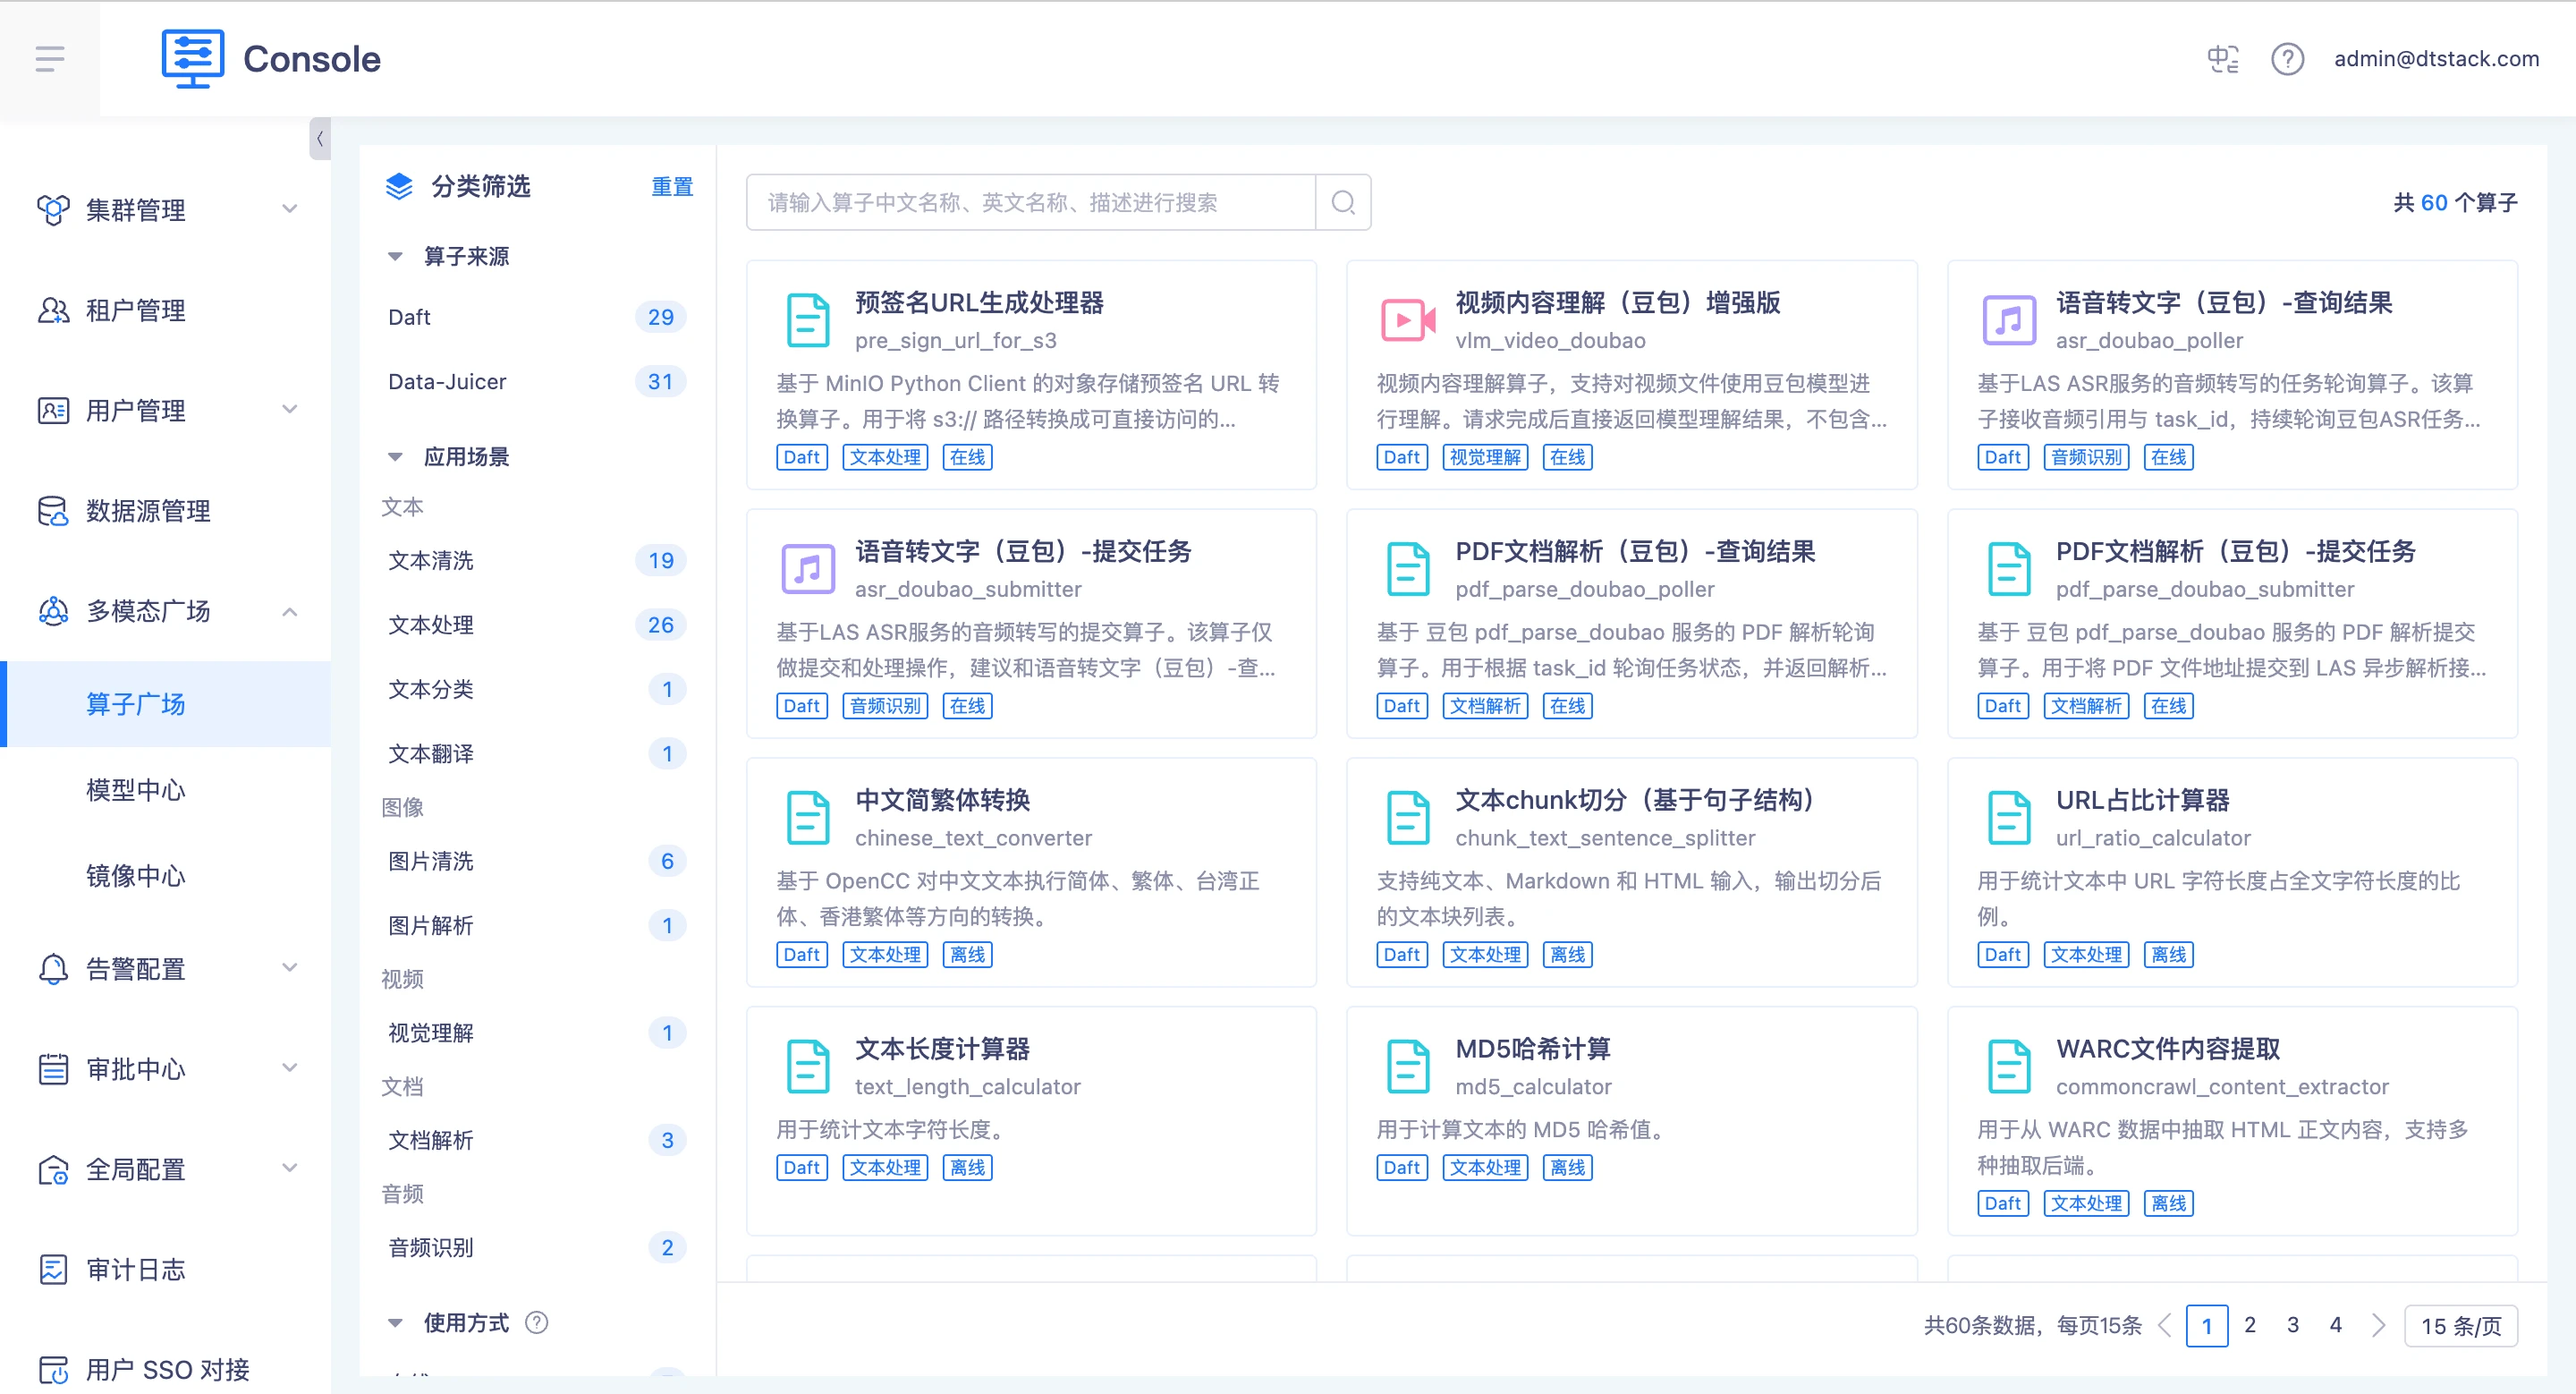Click the music icon of 语音转文字-提交任务 card
The width and height of the screenshot is (2576, 1394).
pyautogui.click(x=808, y=569)
